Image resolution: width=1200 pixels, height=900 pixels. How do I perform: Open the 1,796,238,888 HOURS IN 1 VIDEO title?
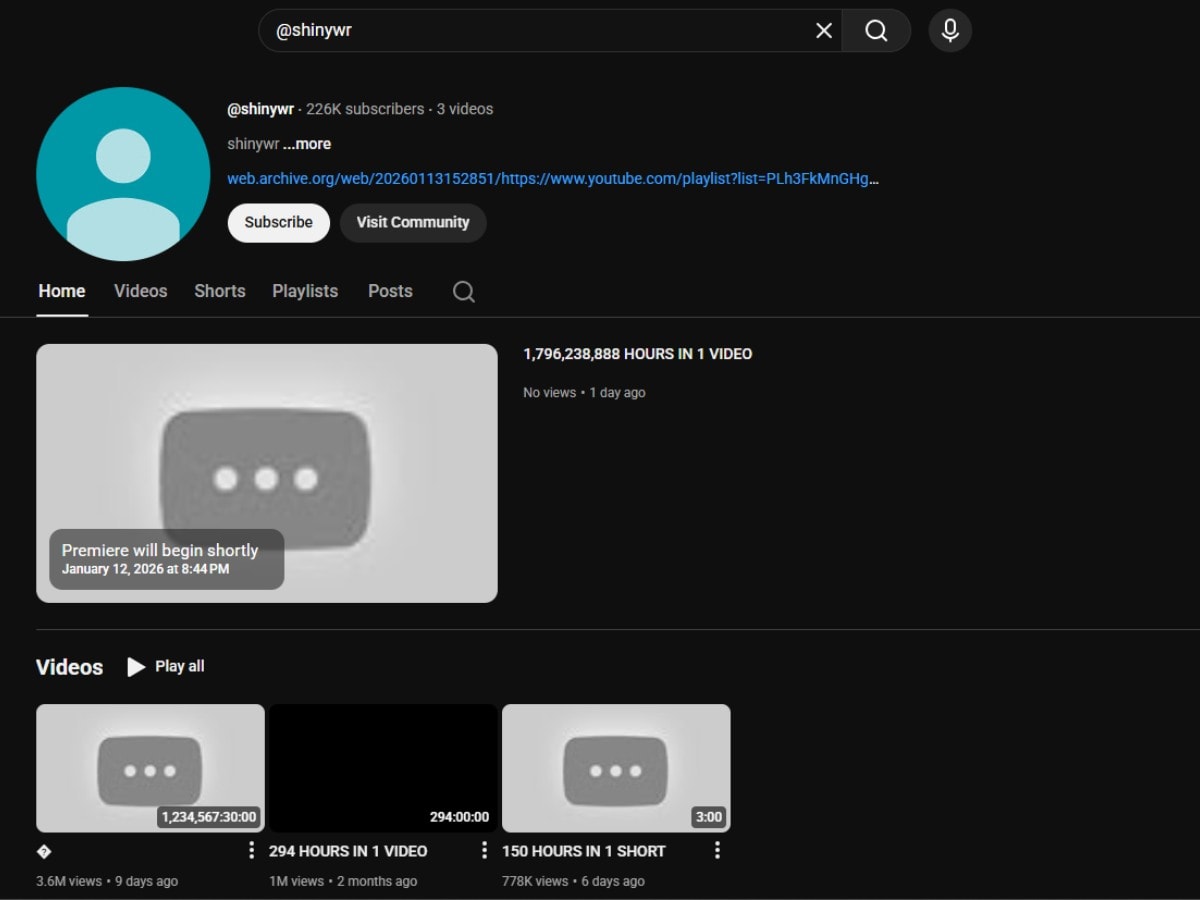pyautogui.click(x=637, y=354)
